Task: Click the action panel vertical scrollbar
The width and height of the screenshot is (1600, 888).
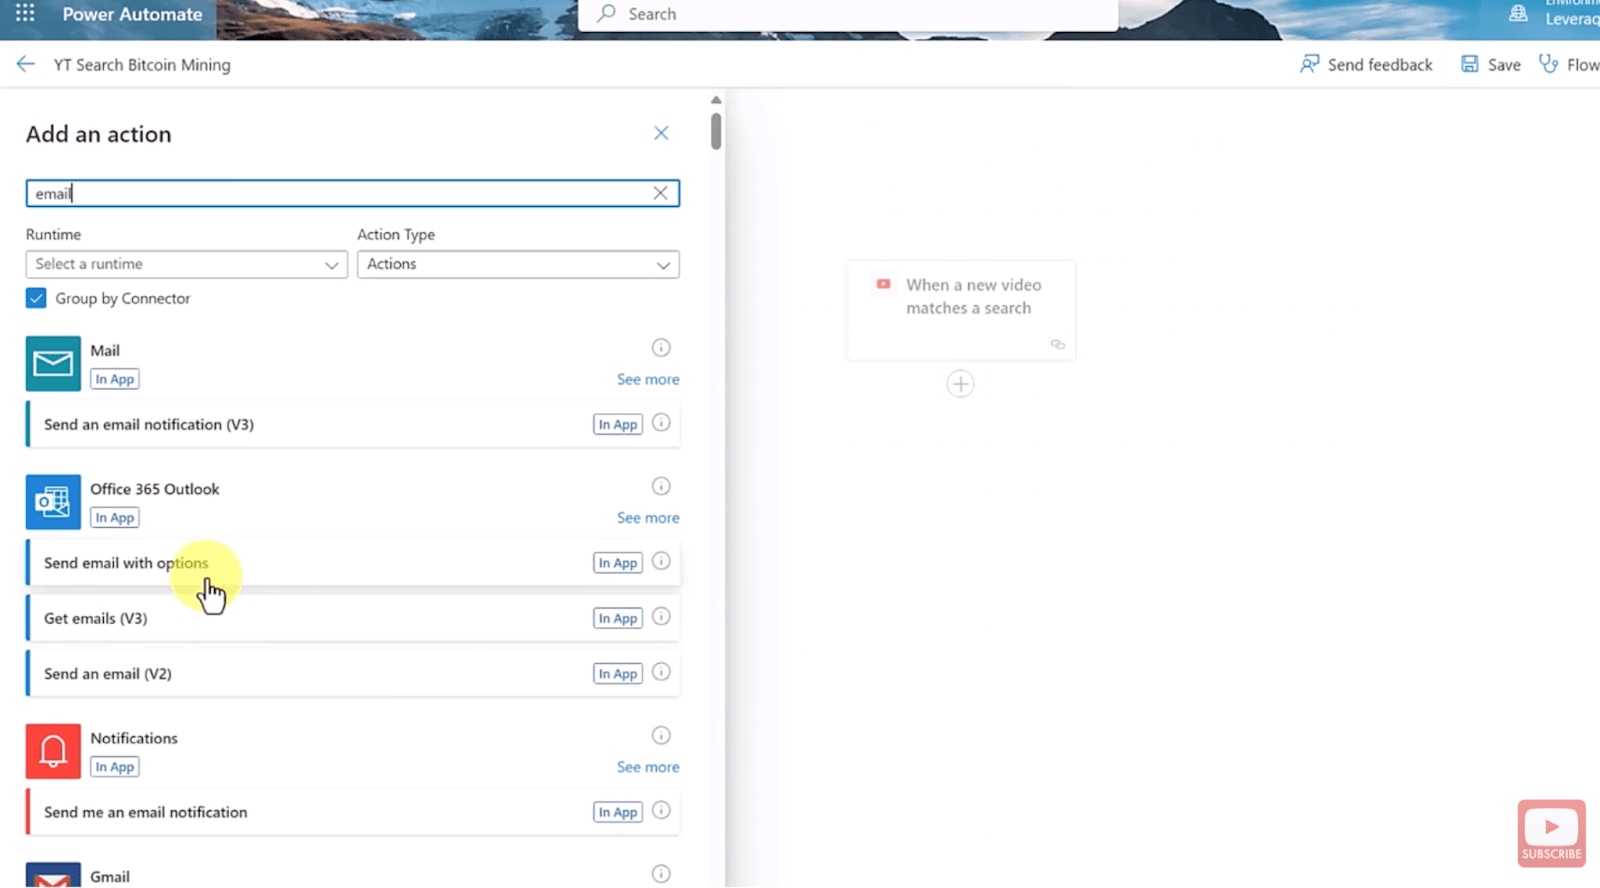Action: pyautogui.click(x=716, y=132)
